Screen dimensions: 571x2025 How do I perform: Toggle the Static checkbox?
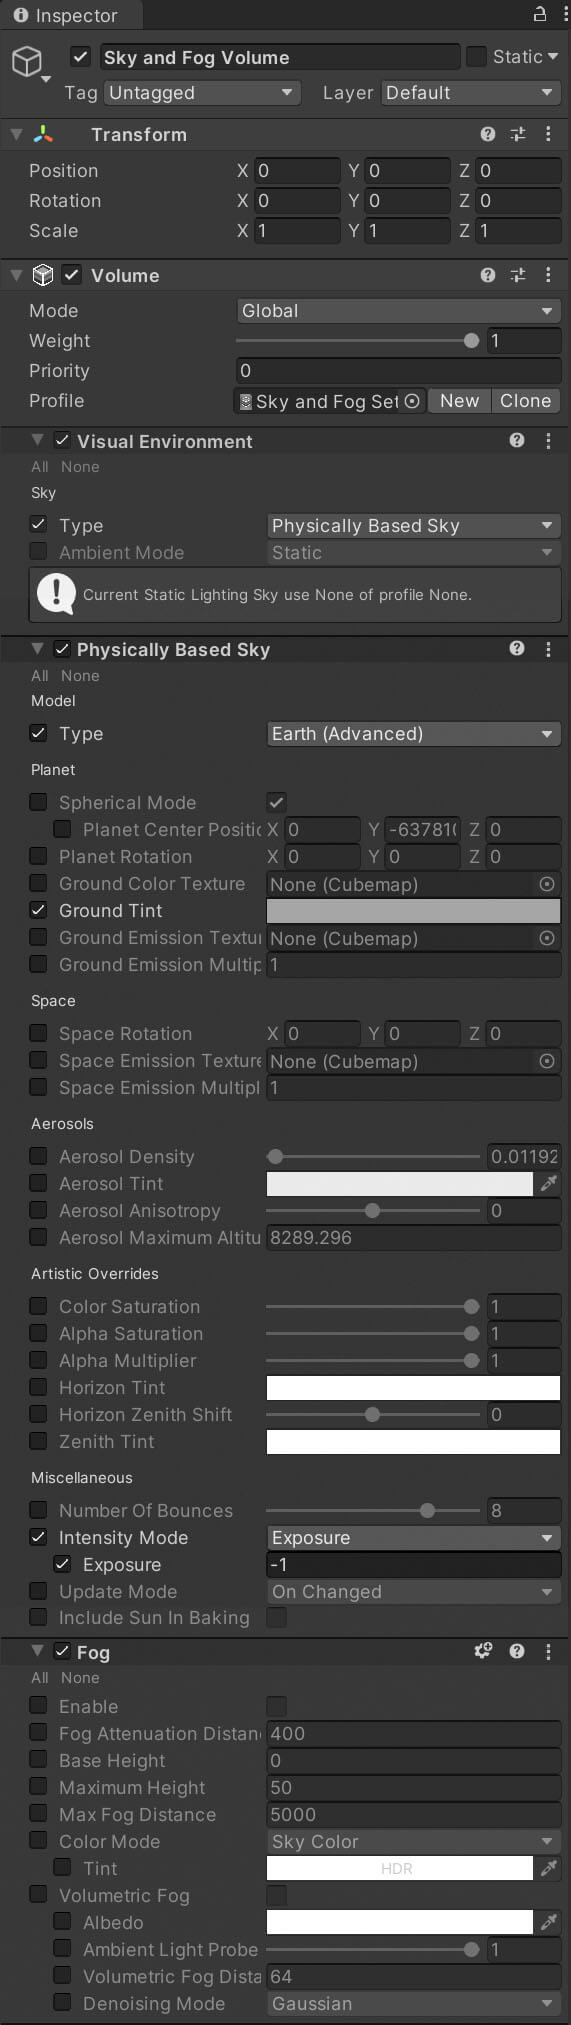point(477,57)
